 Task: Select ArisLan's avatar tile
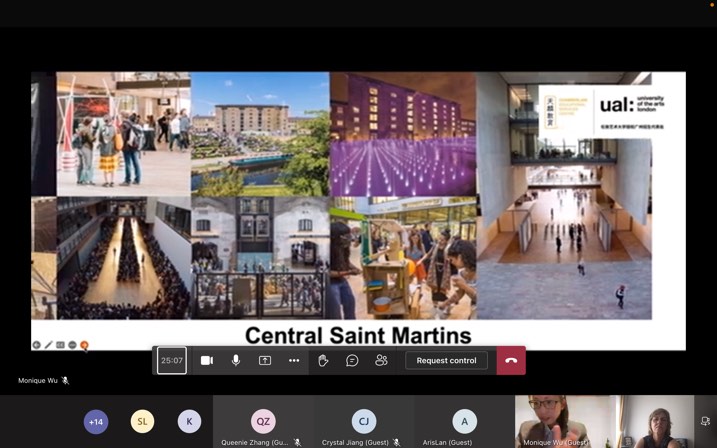click(465, 421)
